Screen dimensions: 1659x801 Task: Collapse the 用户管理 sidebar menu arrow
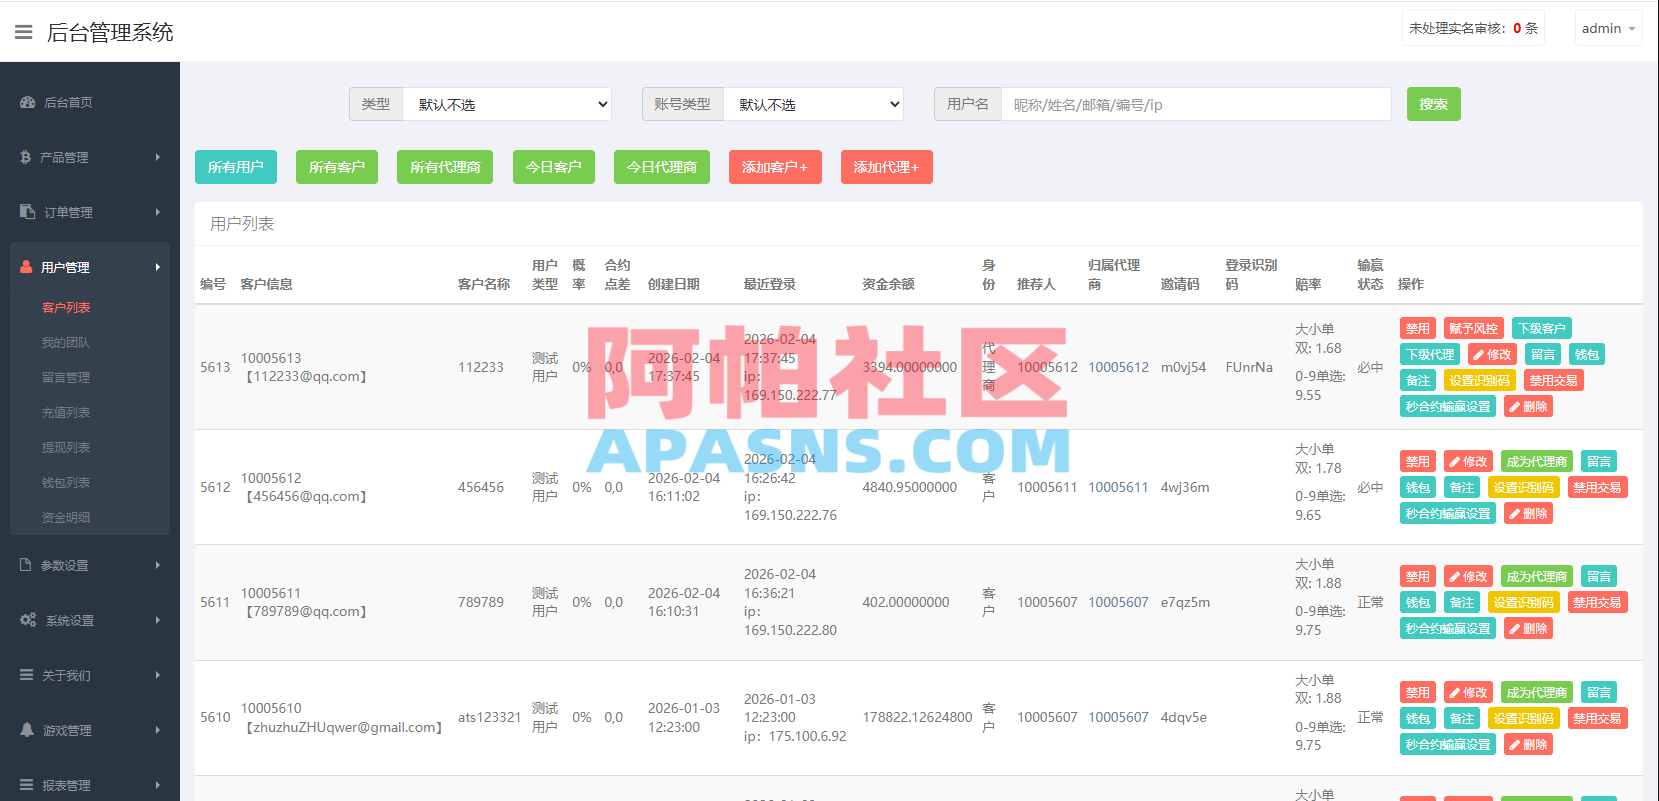pos(158,267)
